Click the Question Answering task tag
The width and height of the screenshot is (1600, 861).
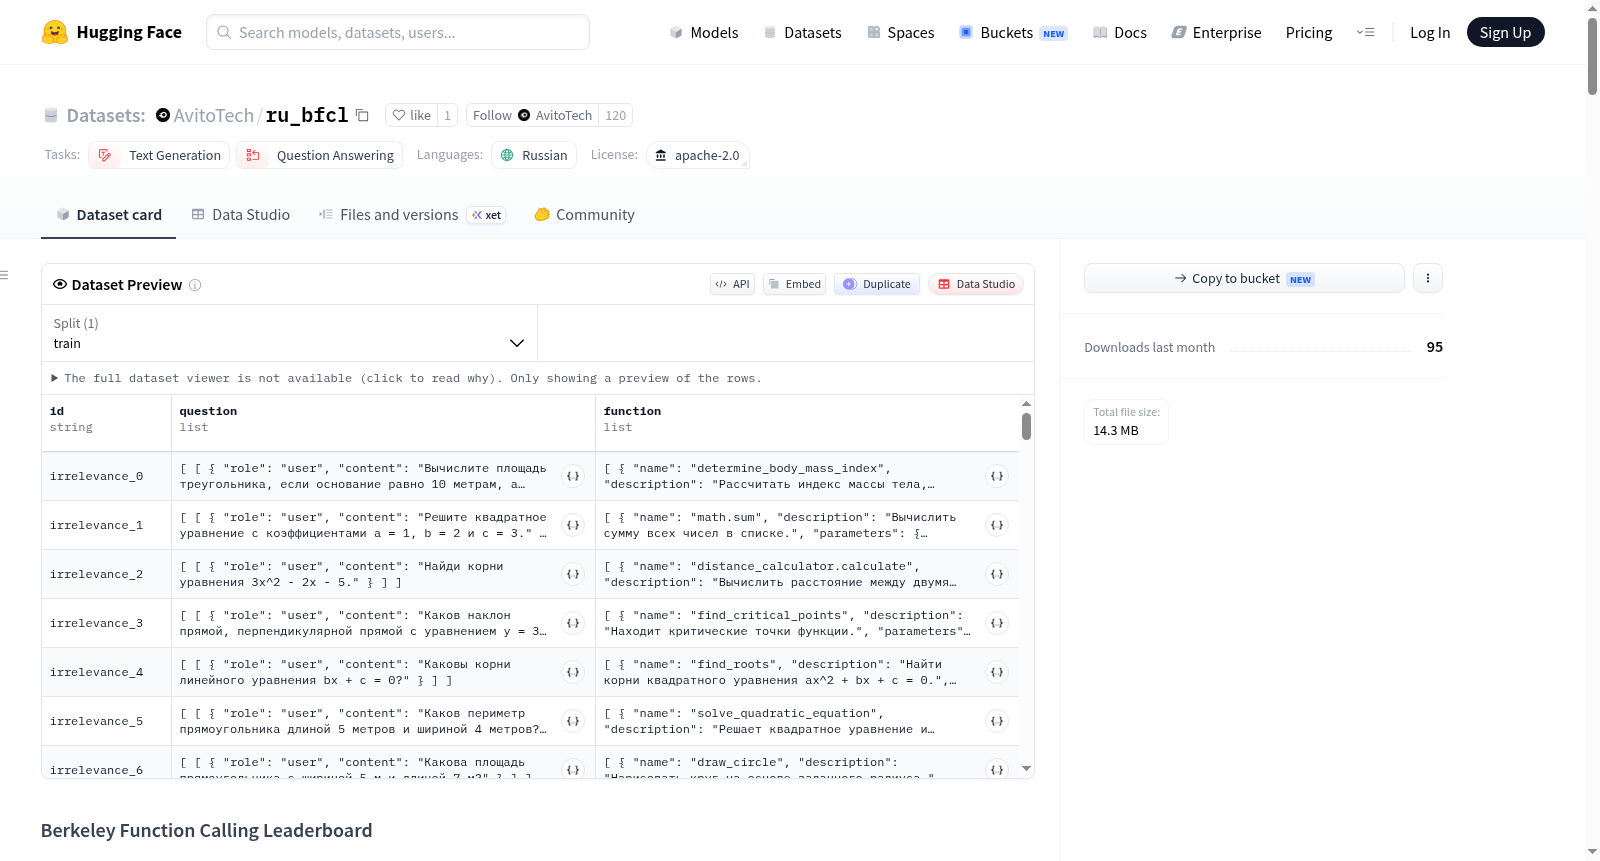coord(320,155)
